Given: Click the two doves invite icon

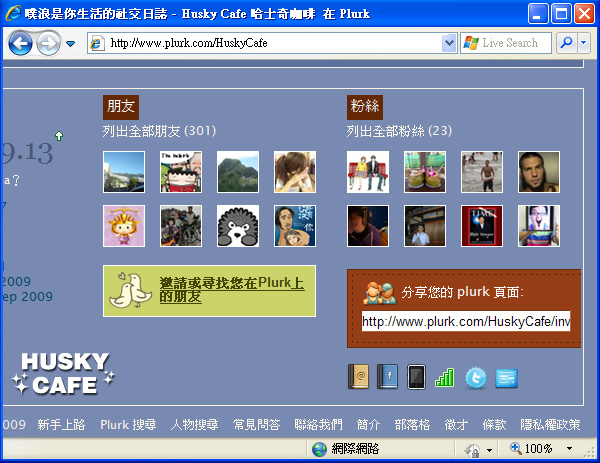Looking at the screenshot, I should [131, 290].
